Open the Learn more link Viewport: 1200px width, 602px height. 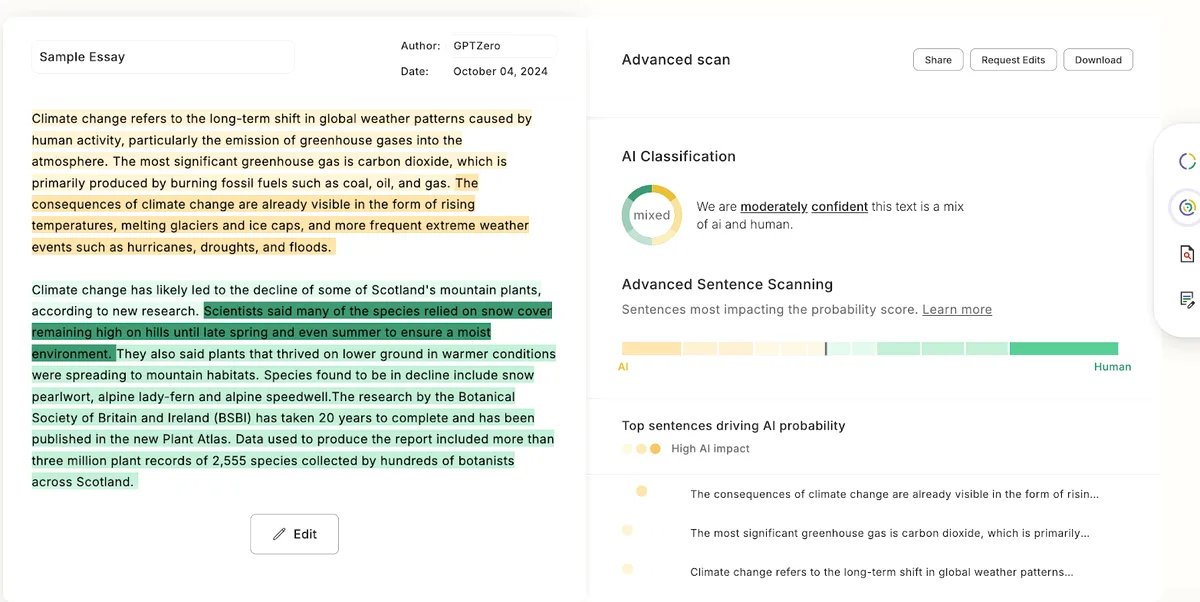[x=957, y=310]
